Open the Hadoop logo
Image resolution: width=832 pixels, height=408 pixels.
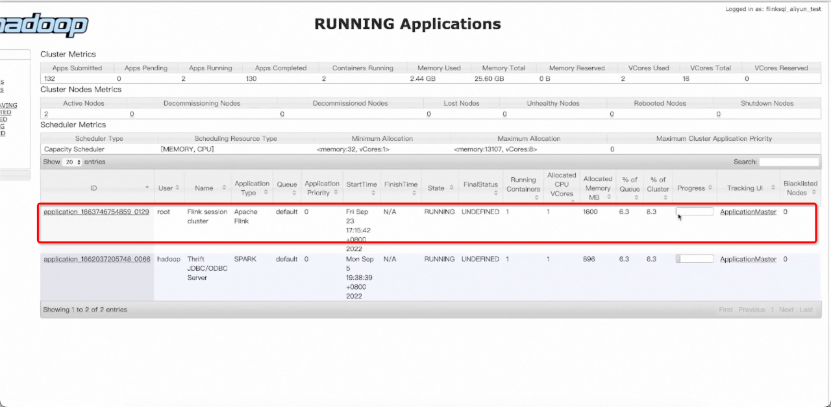[44, 25]
